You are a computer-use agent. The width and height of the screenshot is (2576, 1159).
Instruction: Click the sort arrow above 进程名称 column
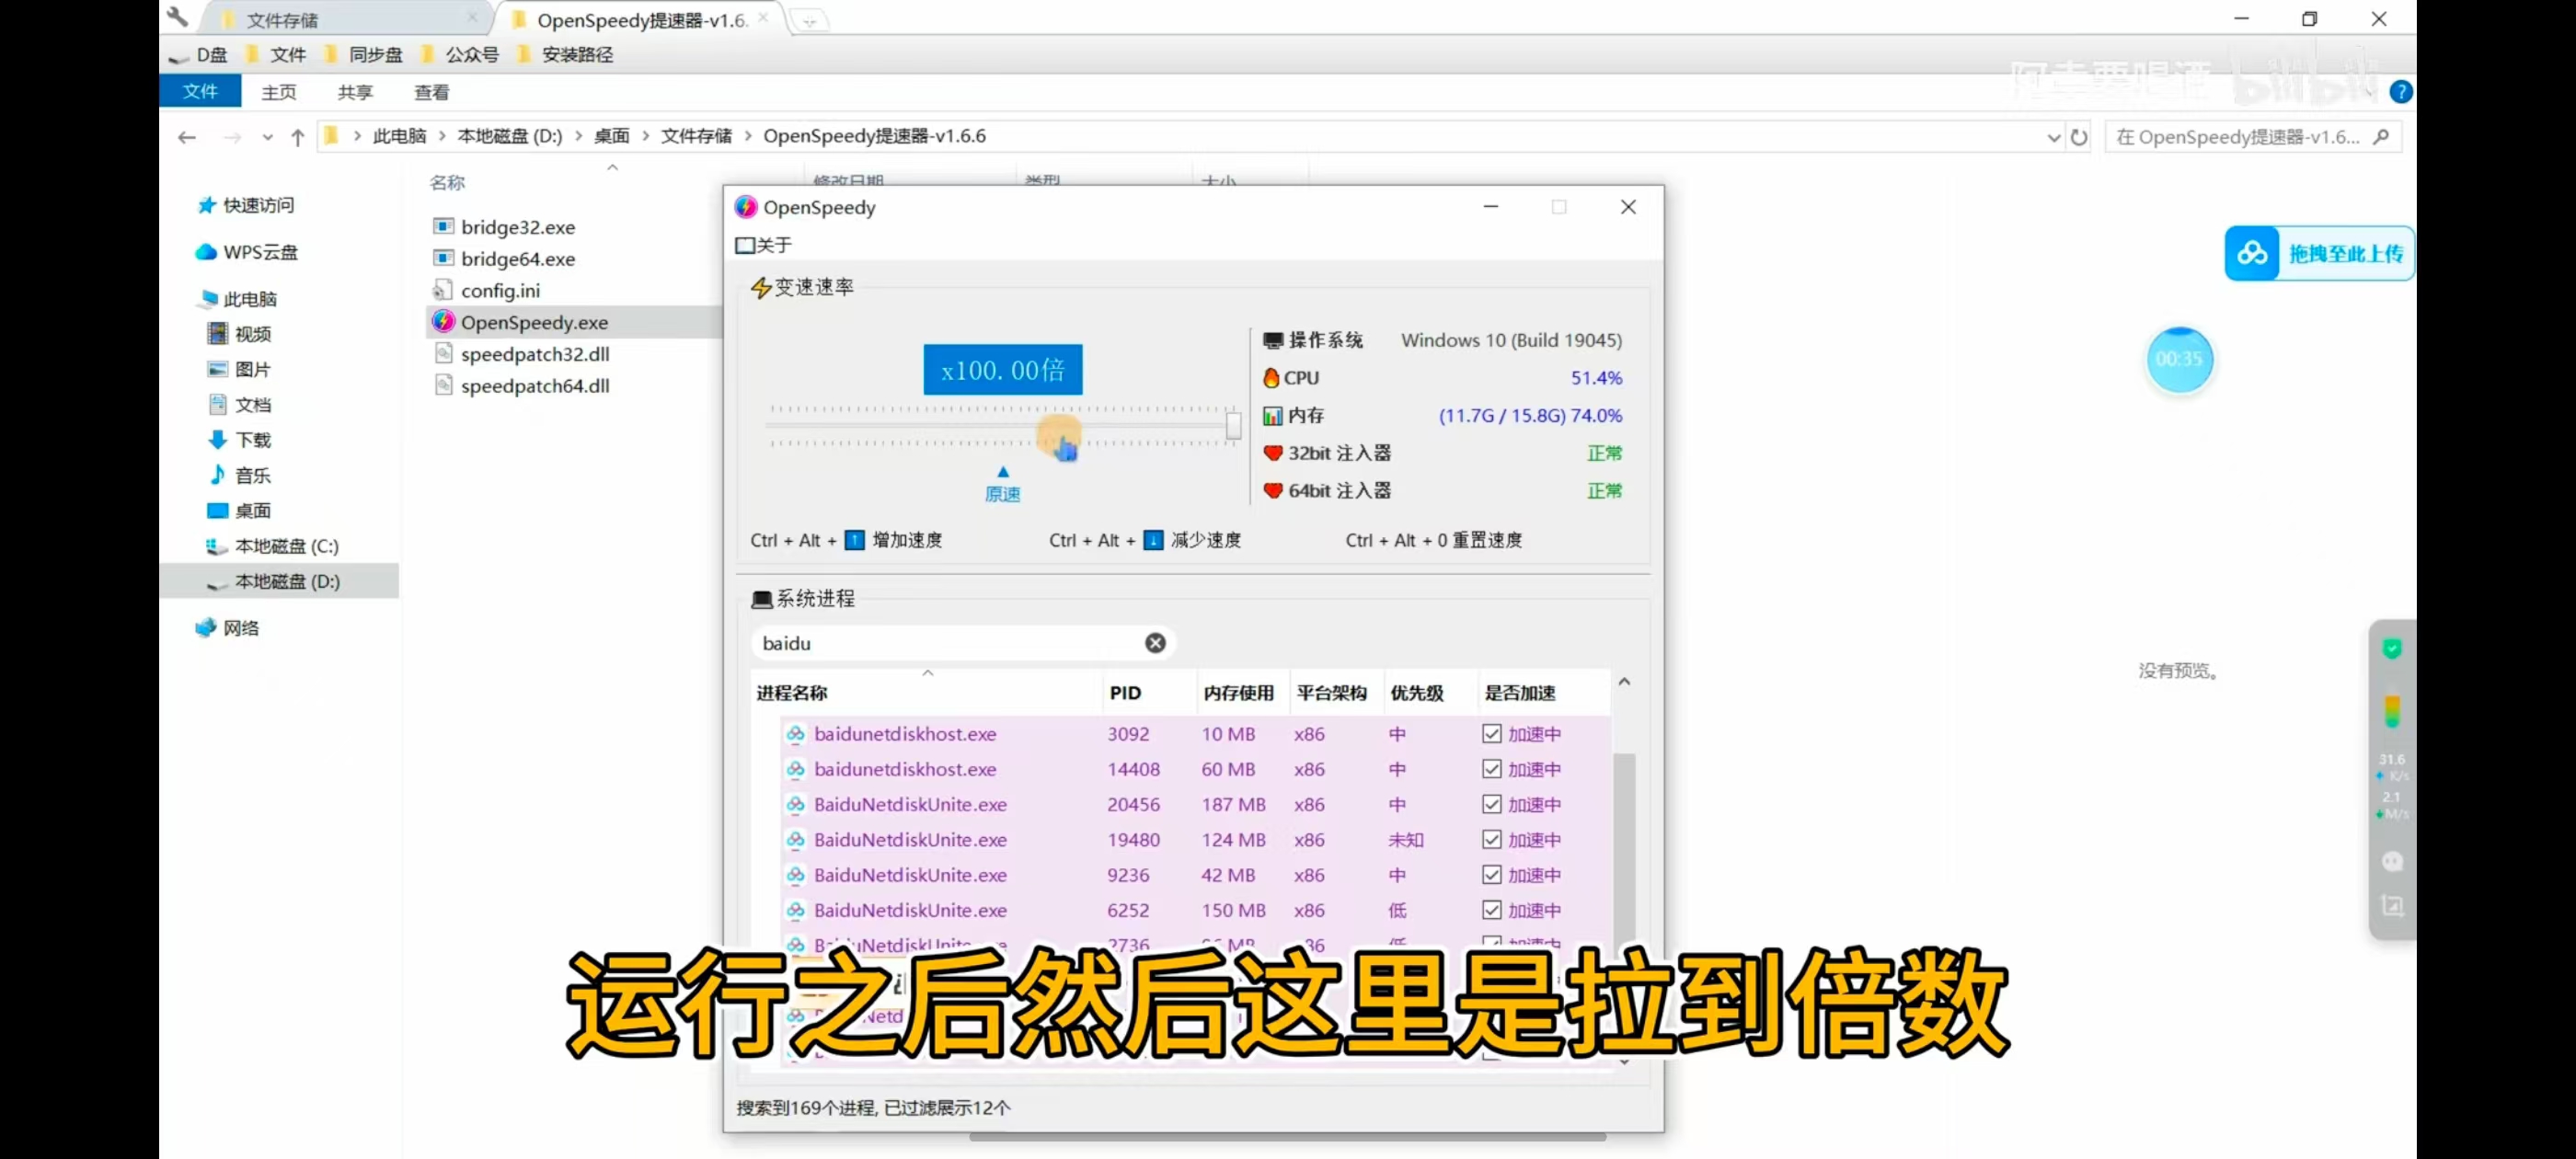click(927, 674)
